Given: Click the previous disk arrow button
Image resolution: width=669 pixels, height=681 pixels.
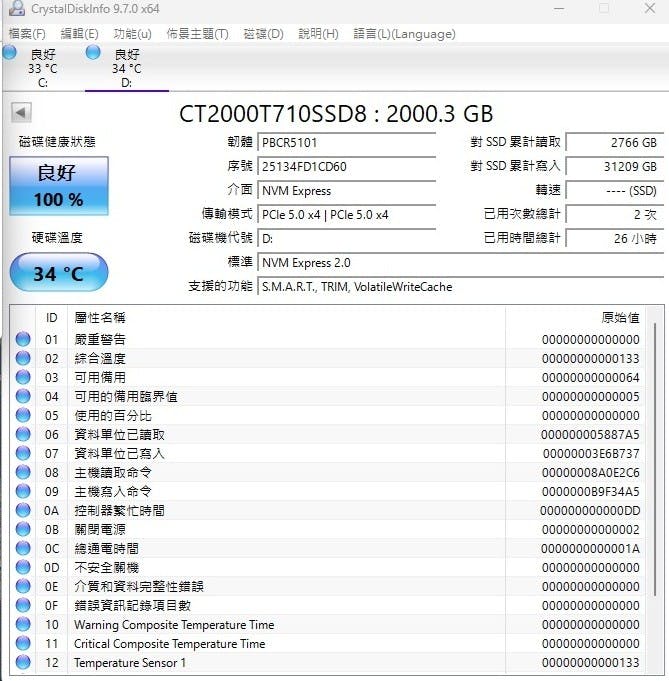Looking at the screenshot, I should [21, 113].
